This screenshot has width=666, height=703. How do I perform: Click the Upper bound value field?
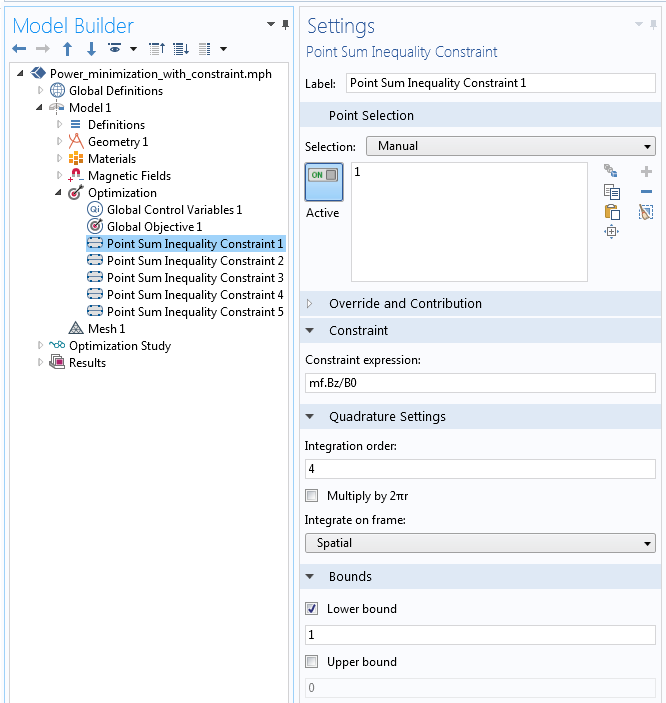coord(480,688)
